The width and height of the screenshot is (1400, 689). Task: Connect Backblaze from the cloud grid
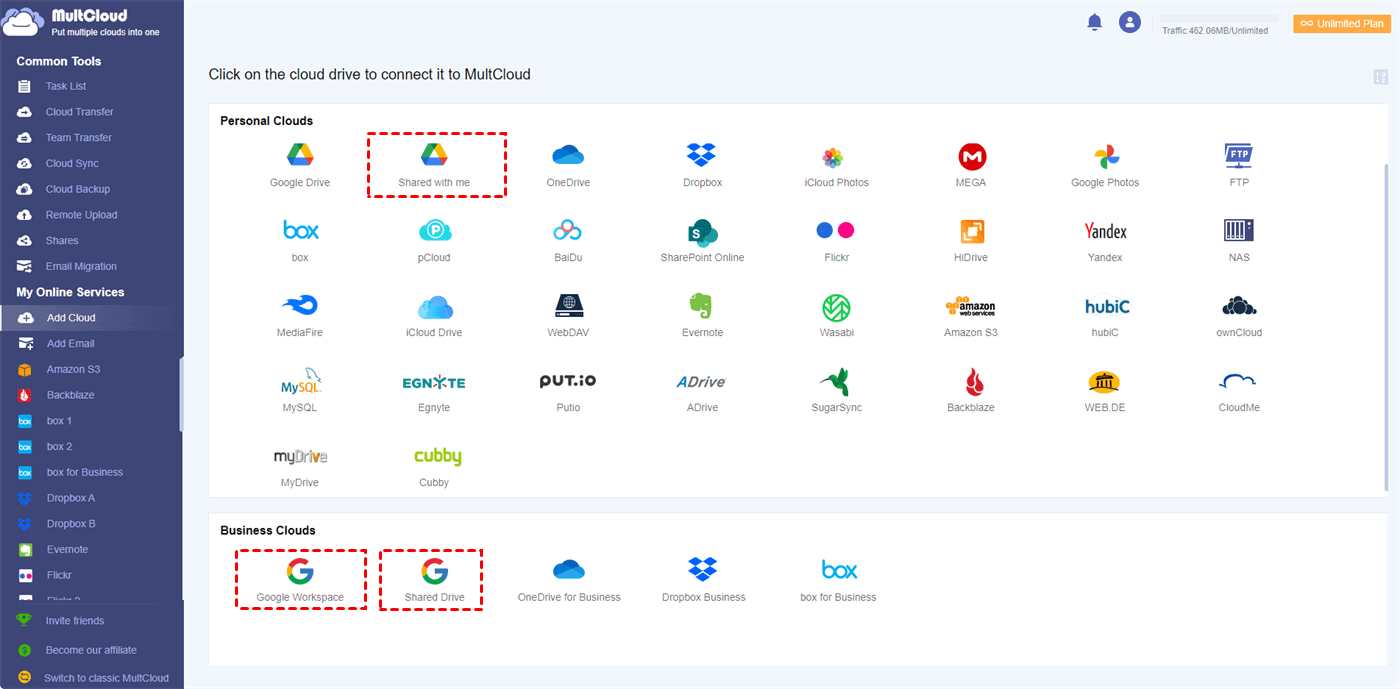pos(971,390)
